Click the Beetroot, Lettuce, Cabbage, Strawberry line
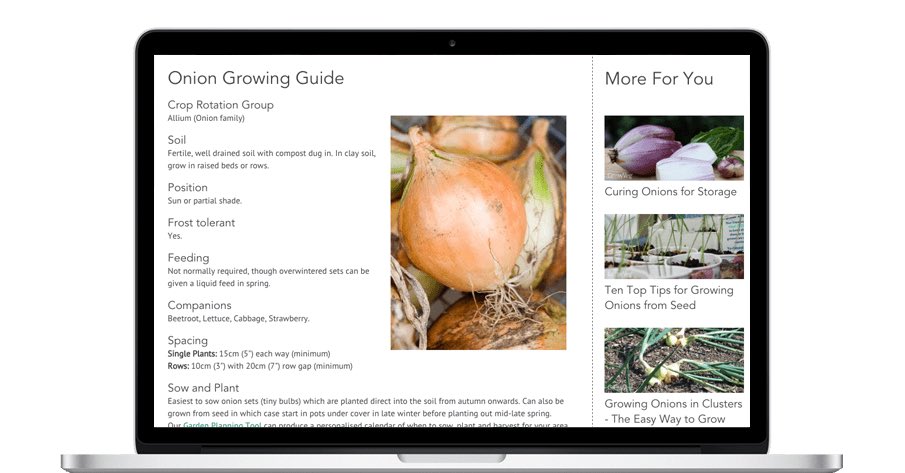Image resolution: width=905 pixels, height=473 pixels. 238,318
